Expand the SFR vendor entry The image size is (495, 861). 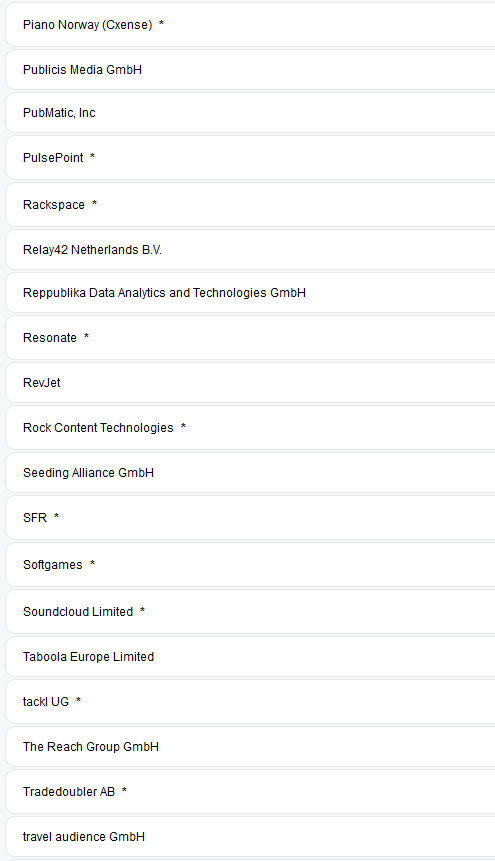(x=251, y=518)
